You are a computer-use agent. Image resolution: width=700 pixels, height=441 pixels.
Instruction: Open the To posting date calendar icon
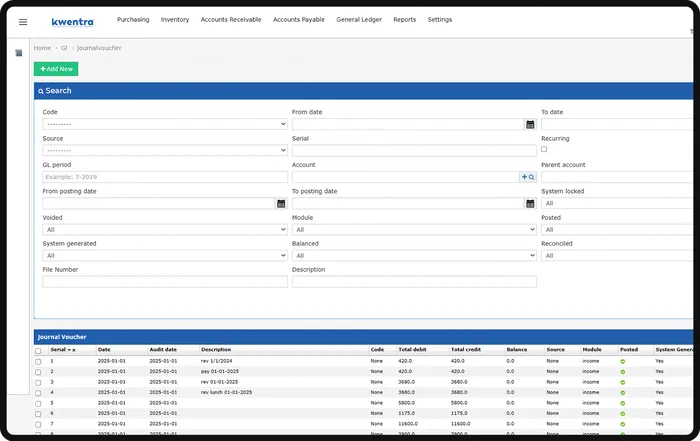click(x=530, y=204)
